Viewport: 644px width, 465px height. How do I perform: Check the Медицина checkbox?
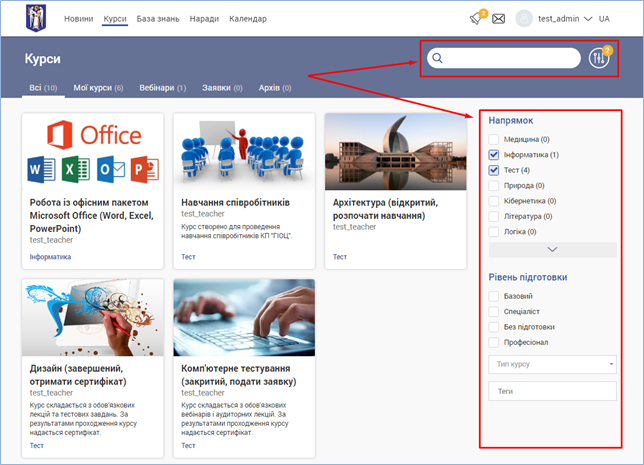click(x=494, y=140)
